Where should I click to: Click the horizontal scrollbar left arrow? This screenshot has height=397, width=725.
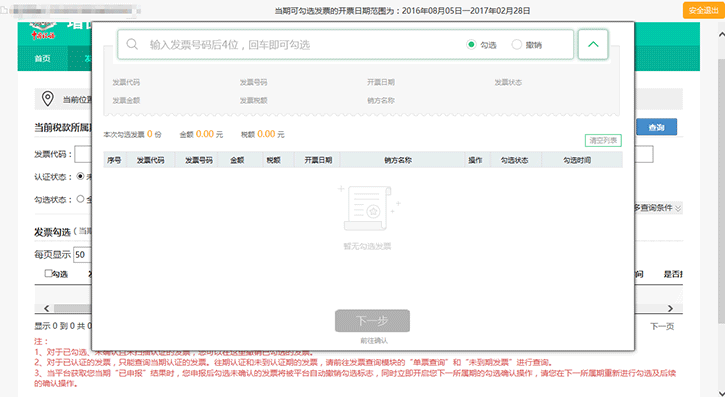[x=46, y=308]
